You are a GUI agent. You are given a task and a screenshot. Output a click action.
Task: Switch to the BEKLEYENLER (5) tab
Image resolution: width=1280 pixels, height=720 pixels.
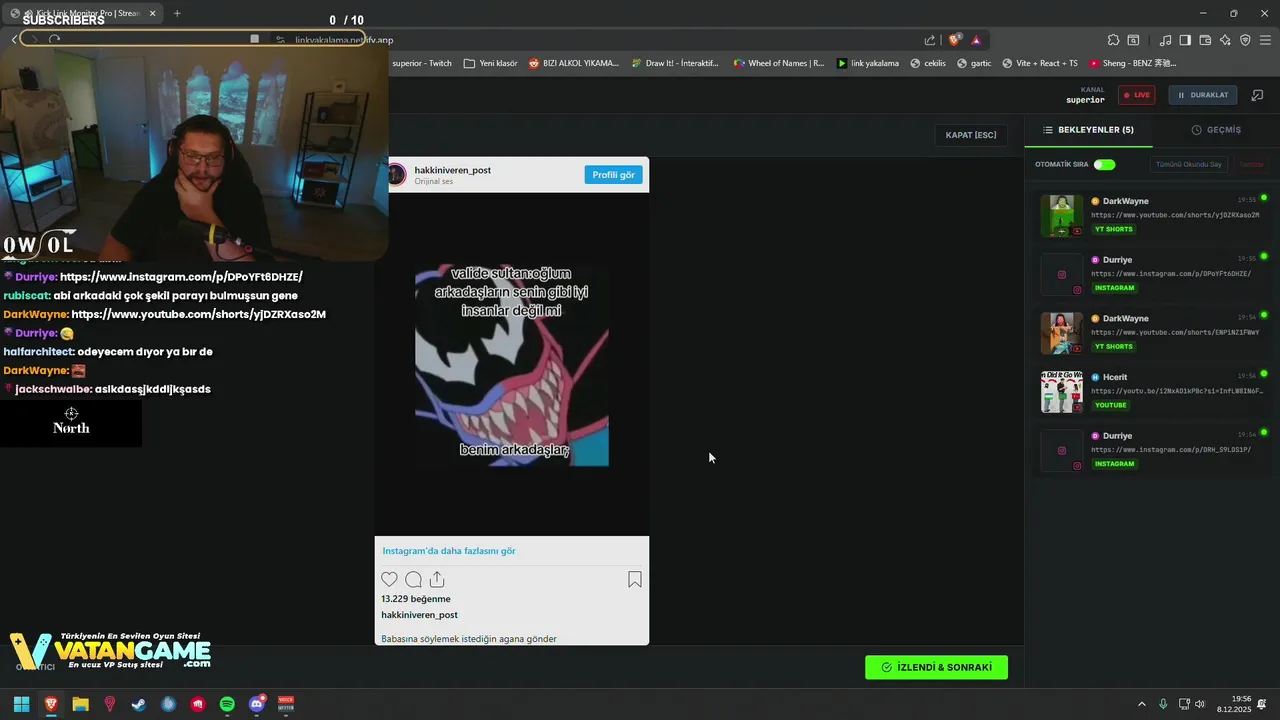tap(1088, 130)
